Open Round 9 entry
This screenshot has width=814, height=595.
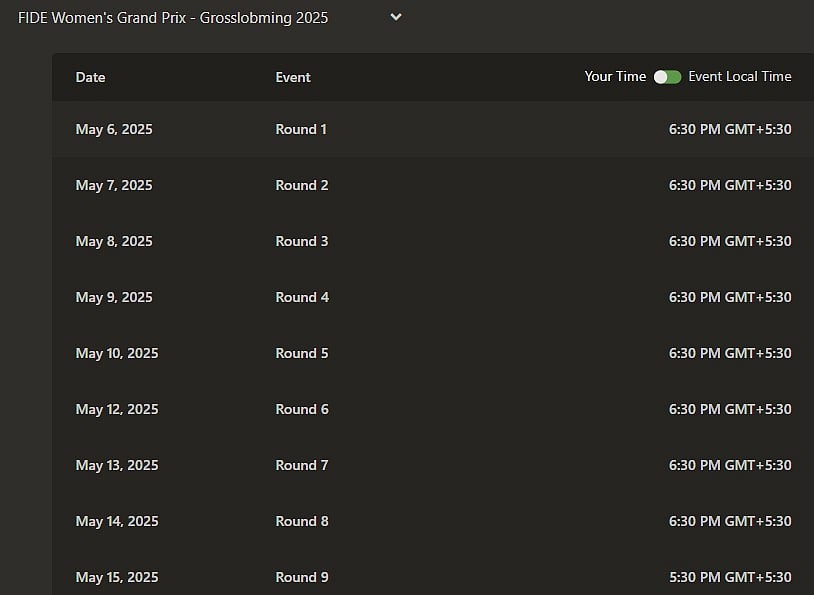click(302, 578)
